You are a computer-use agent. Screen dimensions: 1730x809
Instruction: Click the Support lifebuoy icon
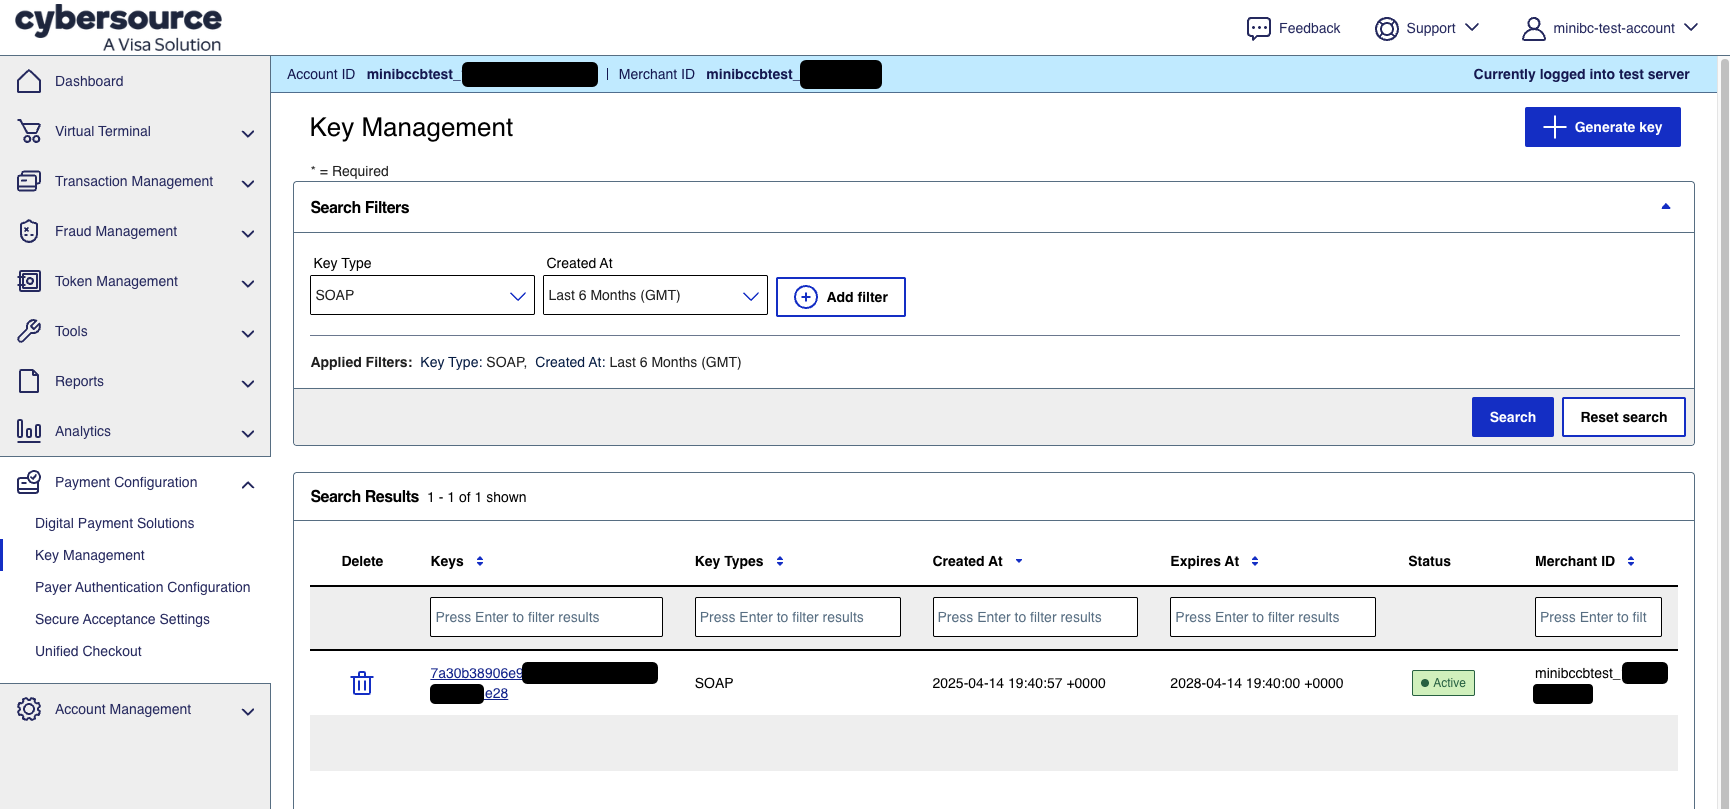(x=1386, y=28)
